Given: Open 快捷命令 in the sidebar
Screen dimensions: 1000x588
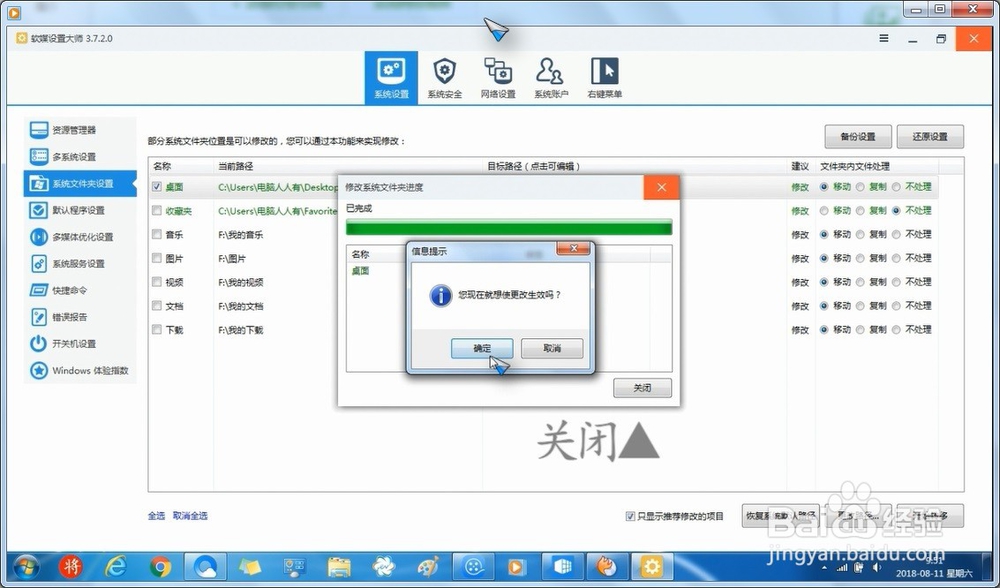Looking at the screenshot, I should pyautogui.click(x=80, y=291).
